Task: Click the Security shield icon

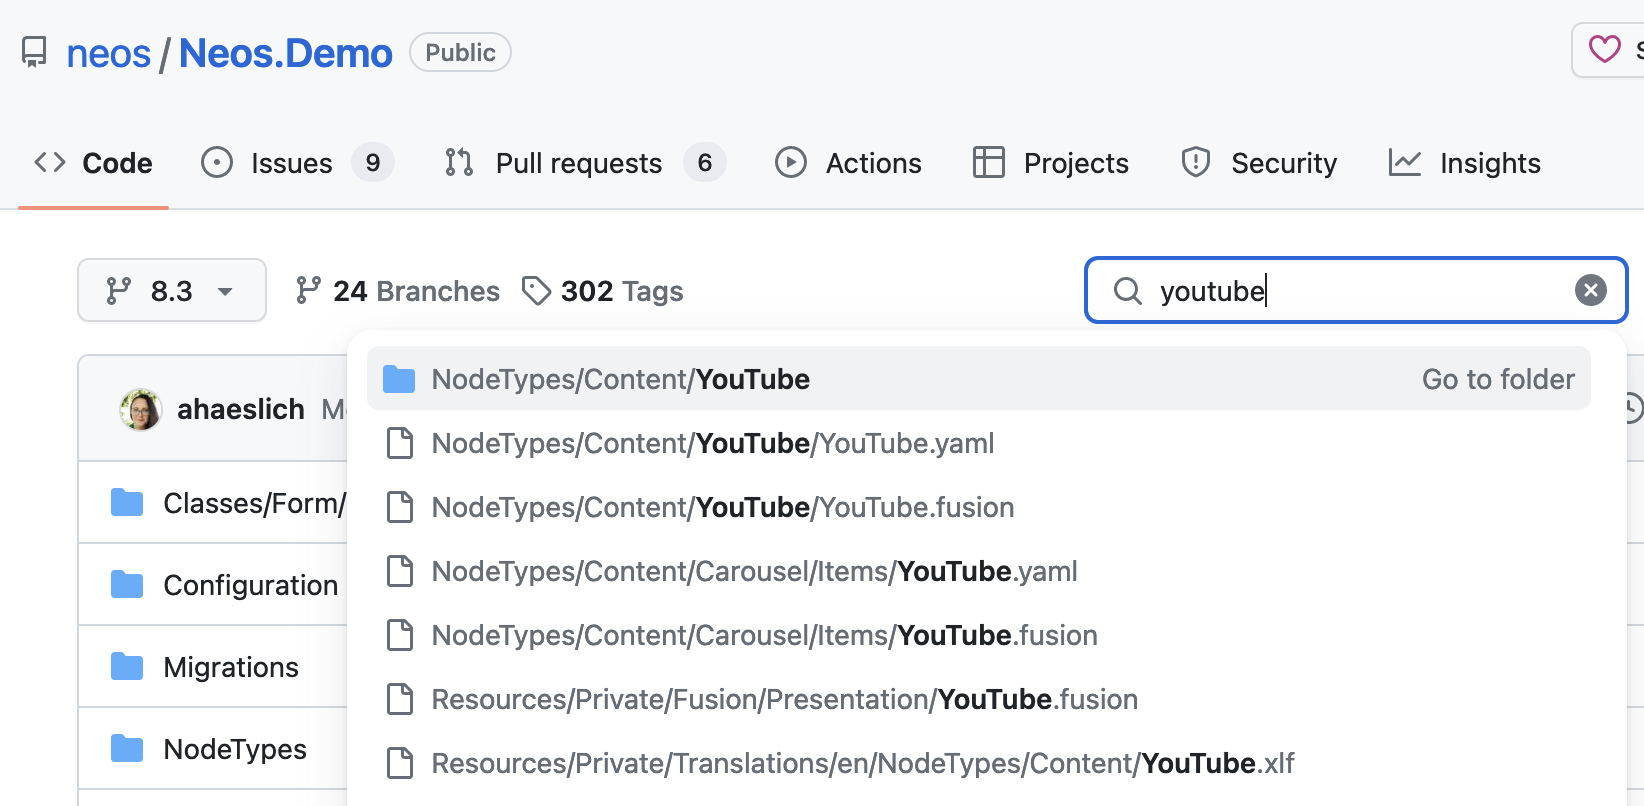Action: click(1196, 162)
